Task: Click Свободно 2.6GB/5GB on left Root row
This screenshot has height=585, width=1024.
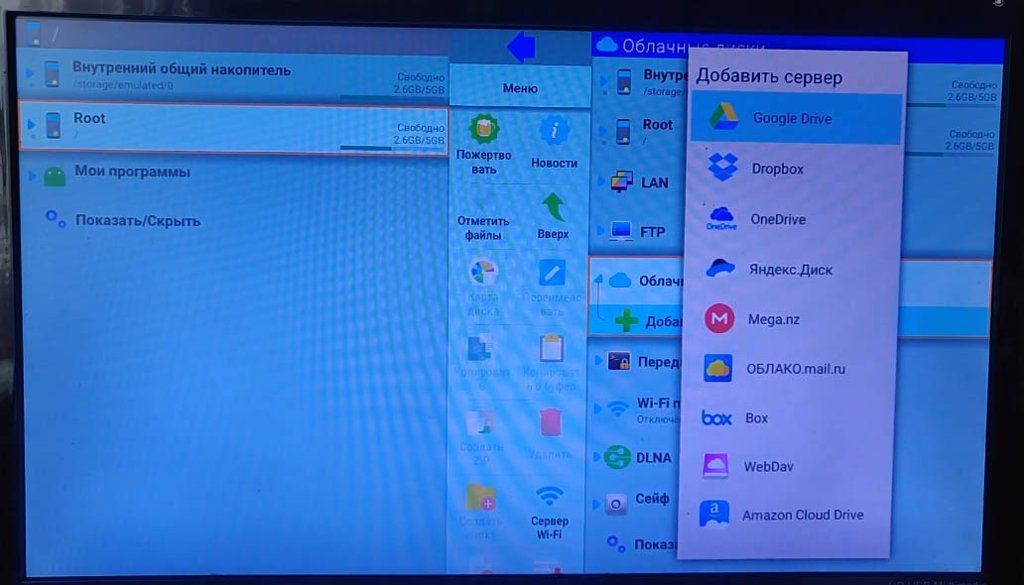Action: click(x=419, y=134)
